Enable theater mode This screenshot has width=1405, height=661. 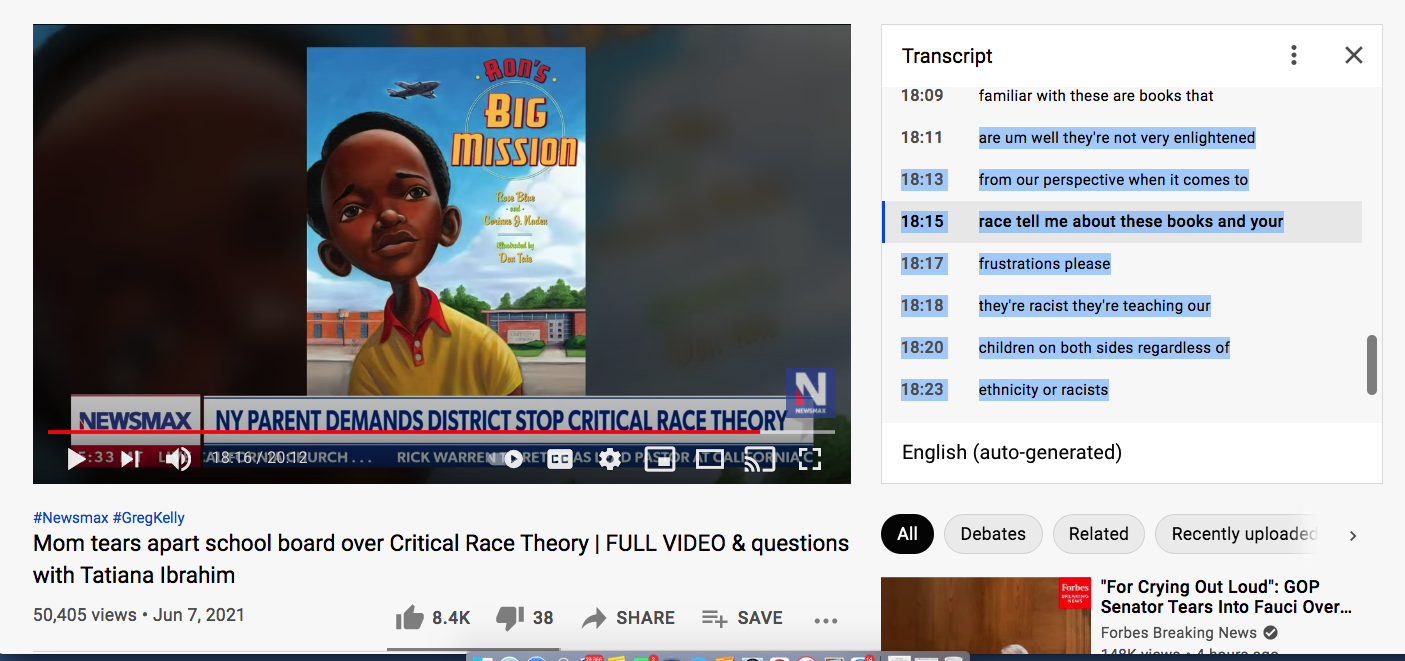click(709, 459)
